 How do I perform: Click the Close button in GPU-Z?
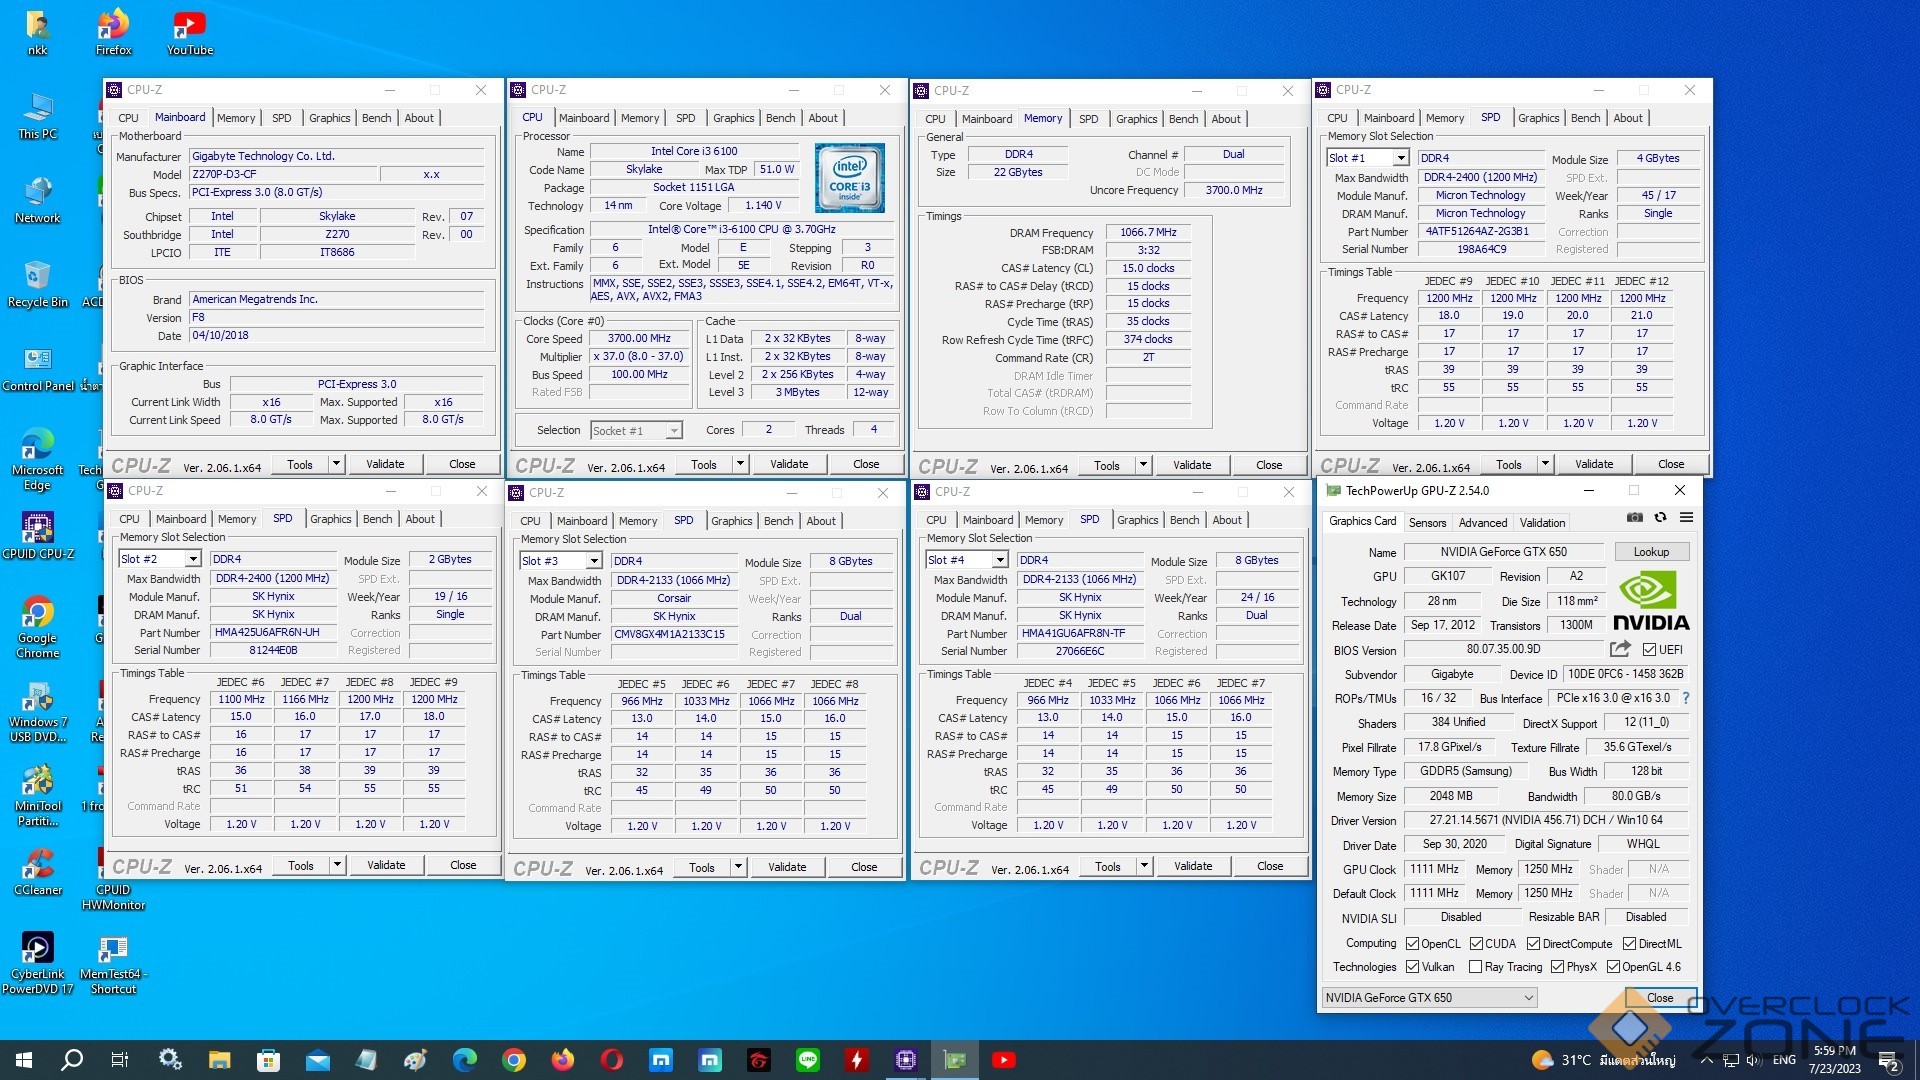1660,998
